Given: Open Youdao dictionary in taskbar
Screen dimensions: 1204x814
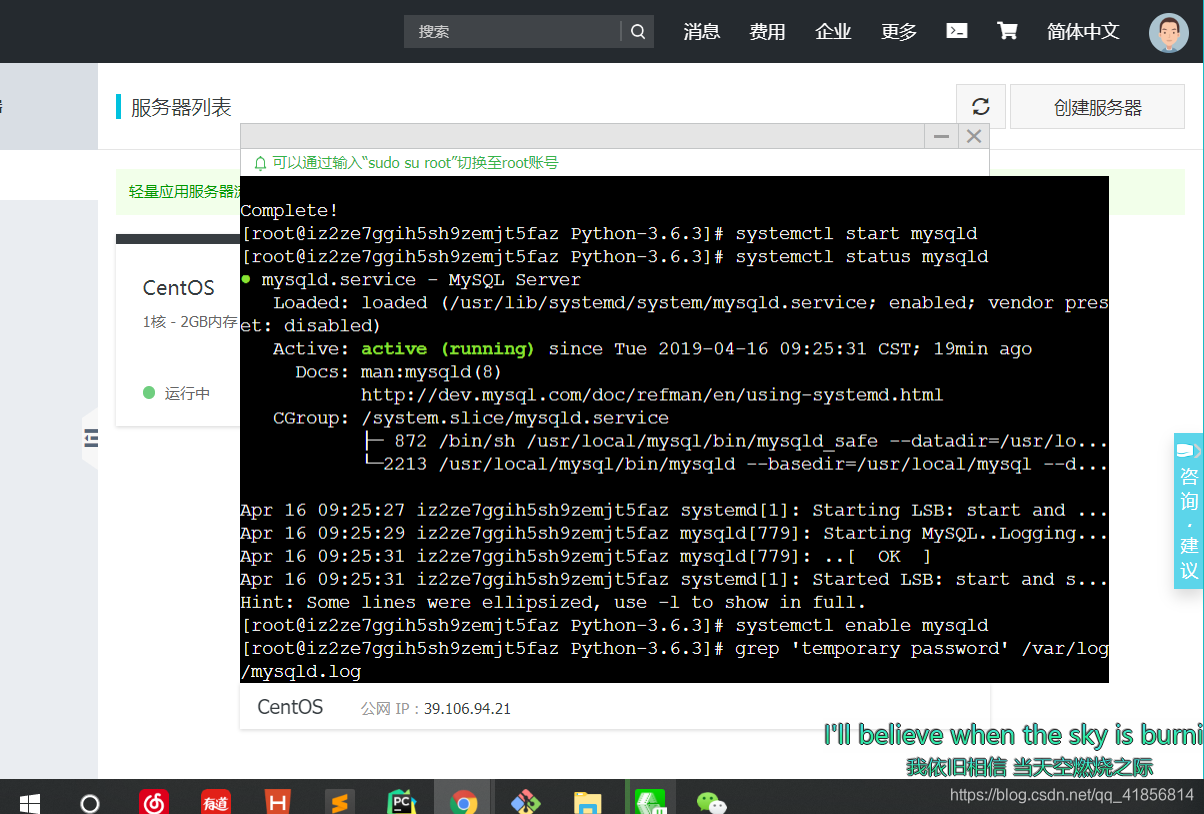Looking at the screenshot, I should coord(216,802).
